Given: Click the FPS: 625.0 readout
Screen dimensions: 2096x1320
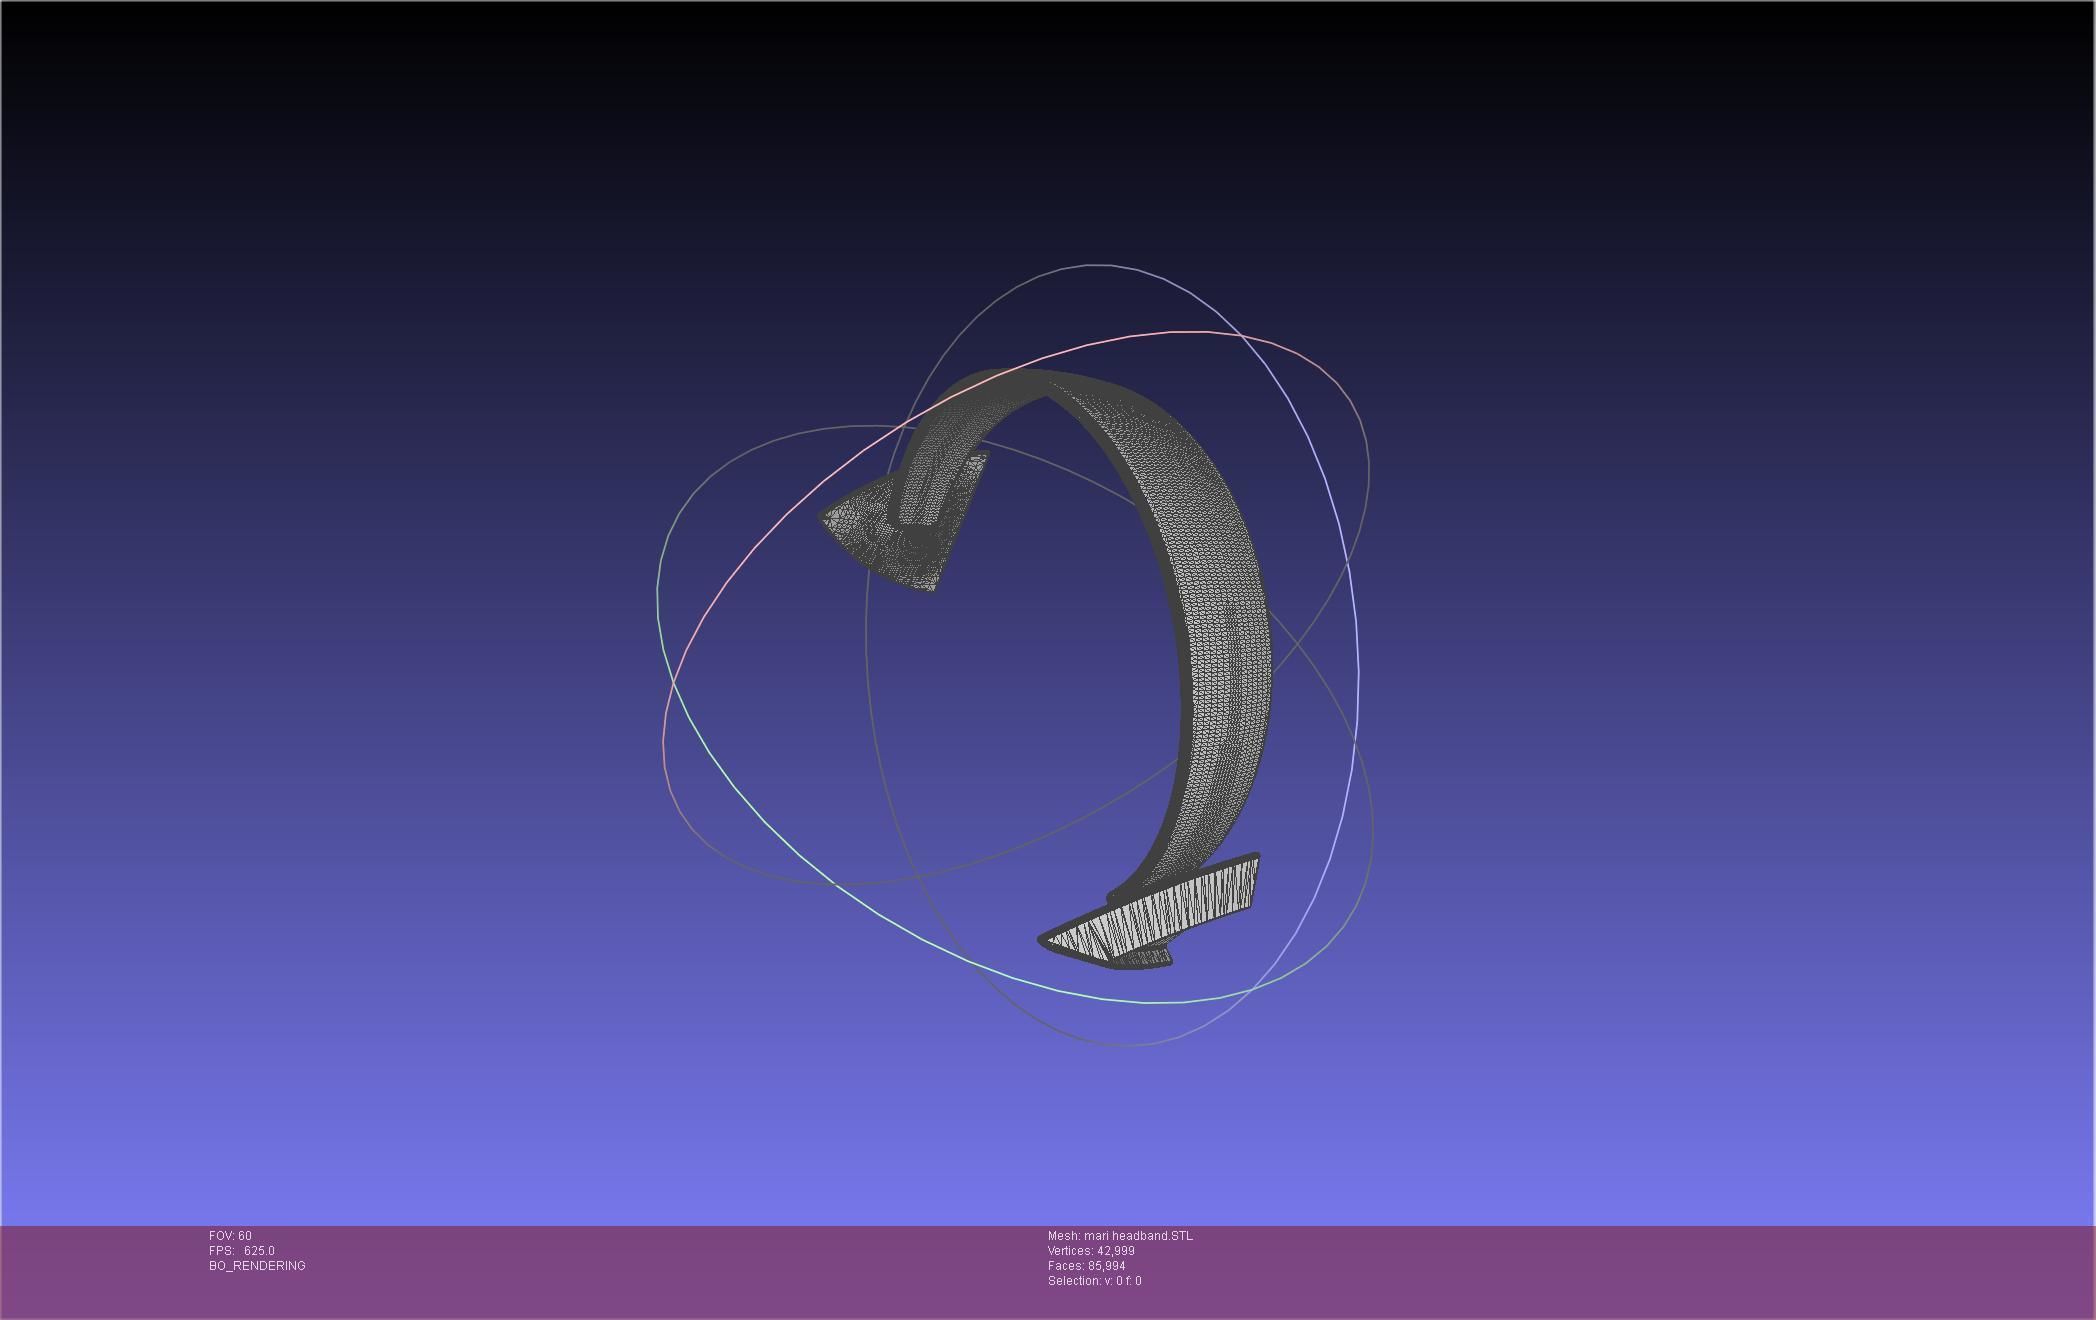Looking at the screenshot, I should [x=242, y=1251].
